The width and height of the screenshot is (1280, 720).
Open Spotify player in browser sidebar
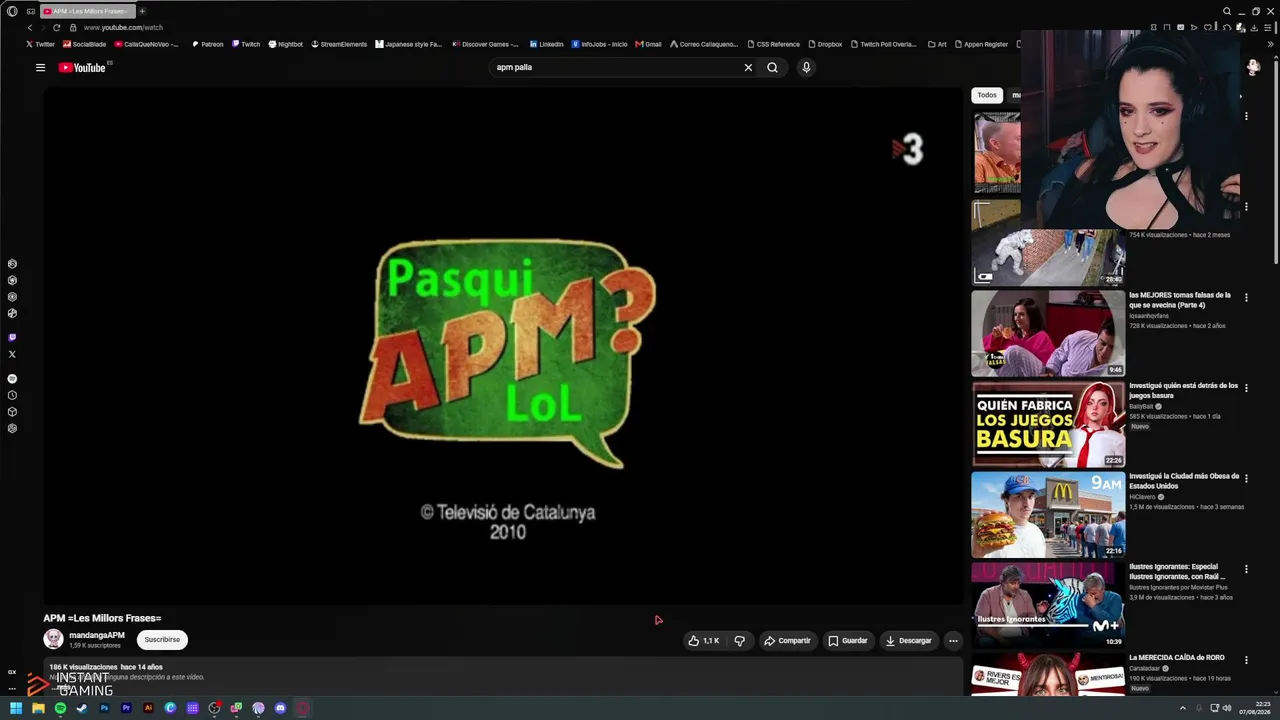point(12,379)
